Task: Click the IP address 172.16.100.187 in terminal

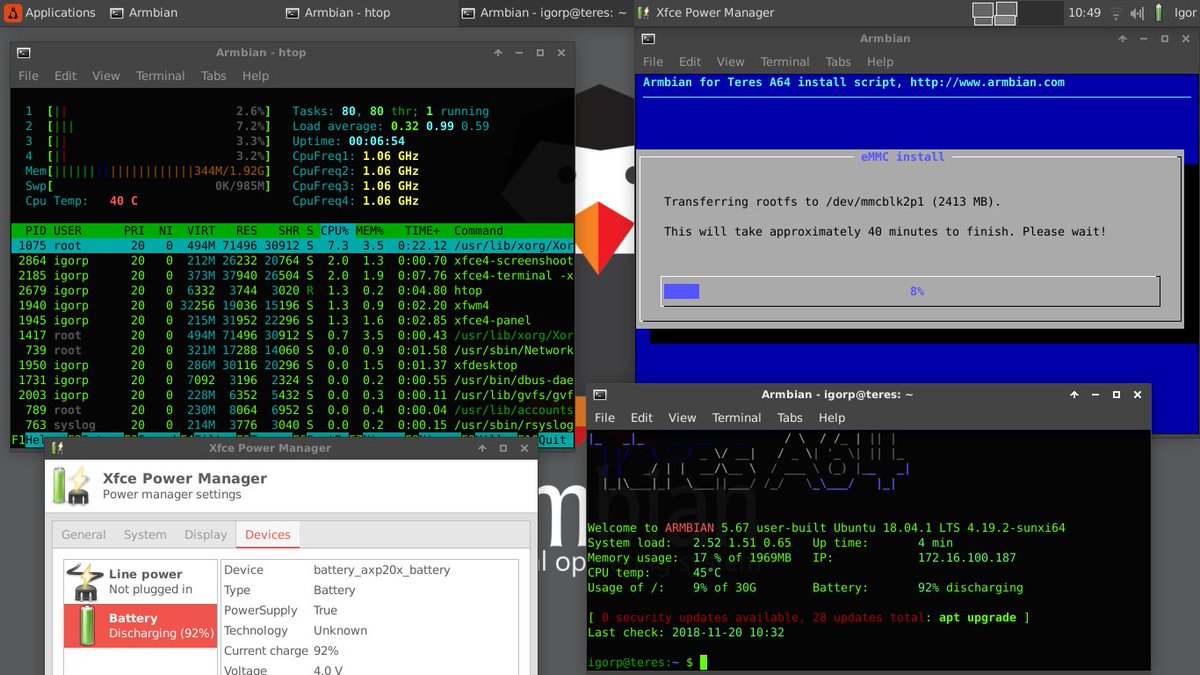Action: (967, 558)
